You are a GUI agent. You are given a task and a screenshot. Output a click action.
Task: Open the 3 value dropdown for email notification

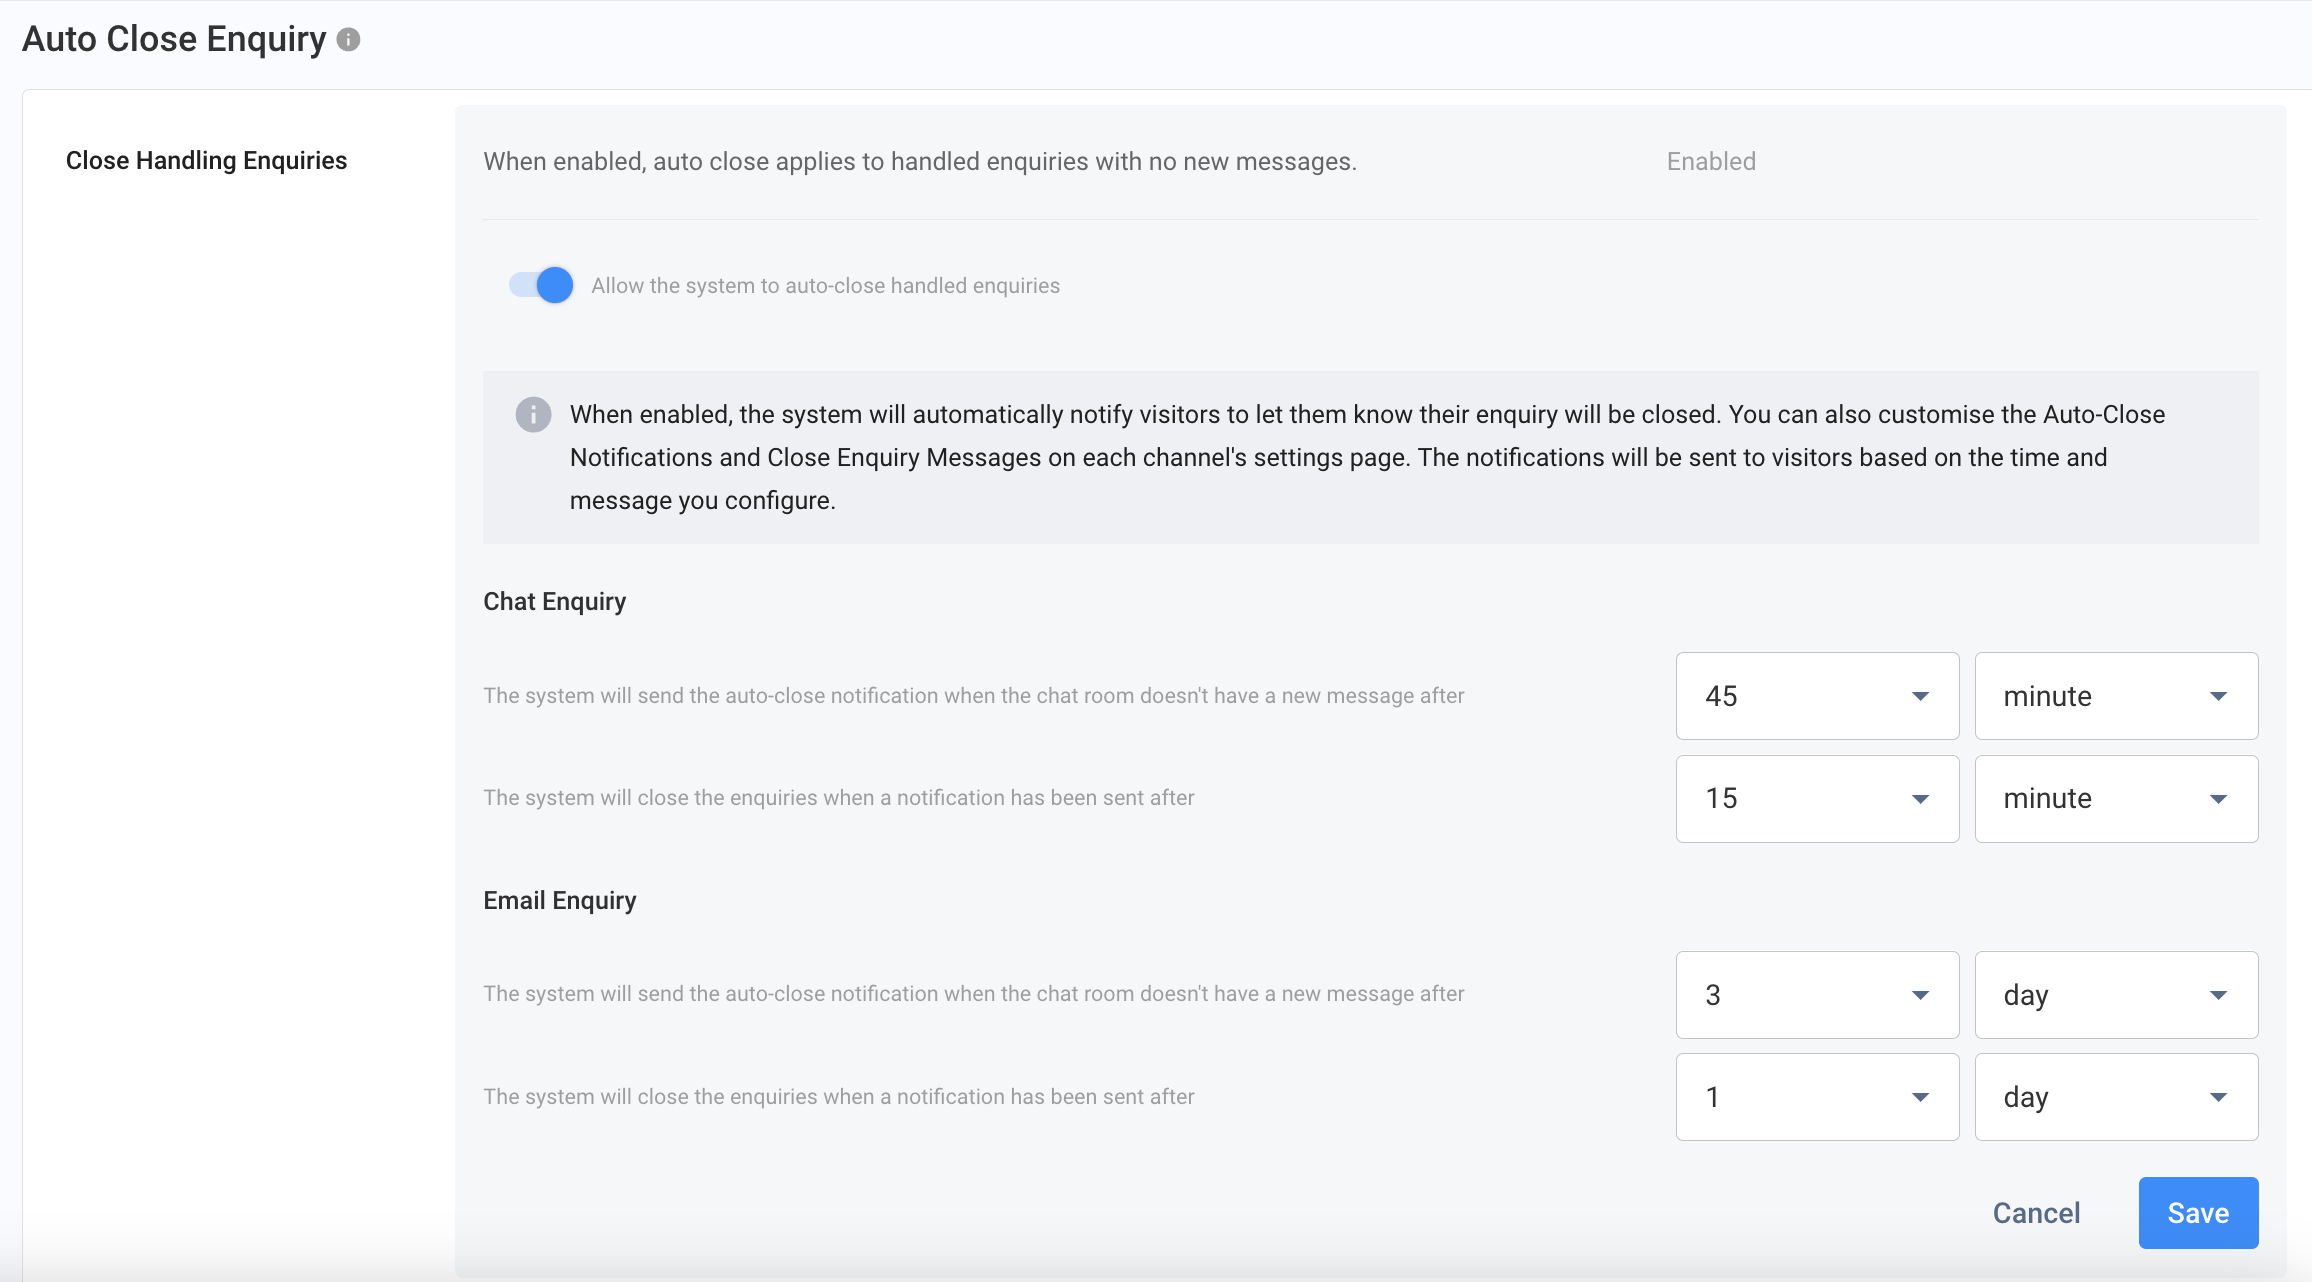(1816, 995)
